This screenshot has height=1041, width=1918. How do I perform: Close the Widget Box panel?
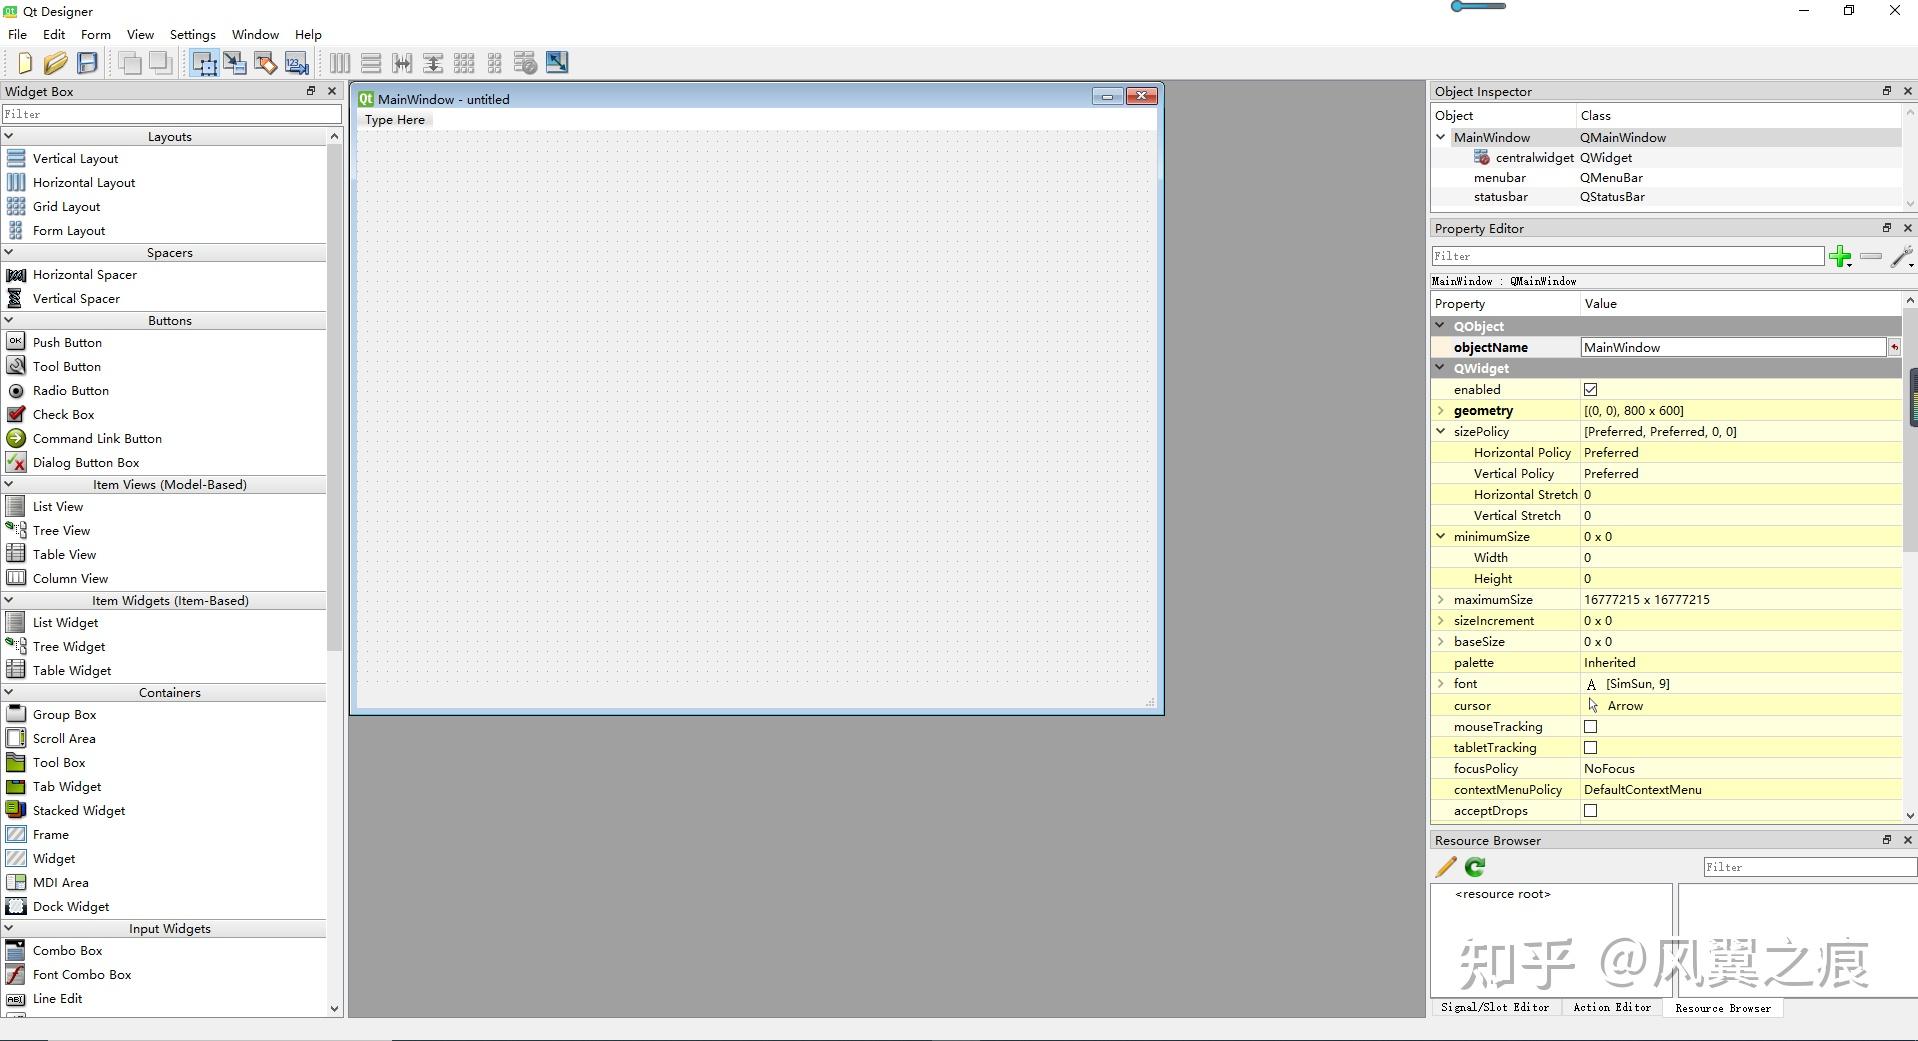tap(332, 91)
